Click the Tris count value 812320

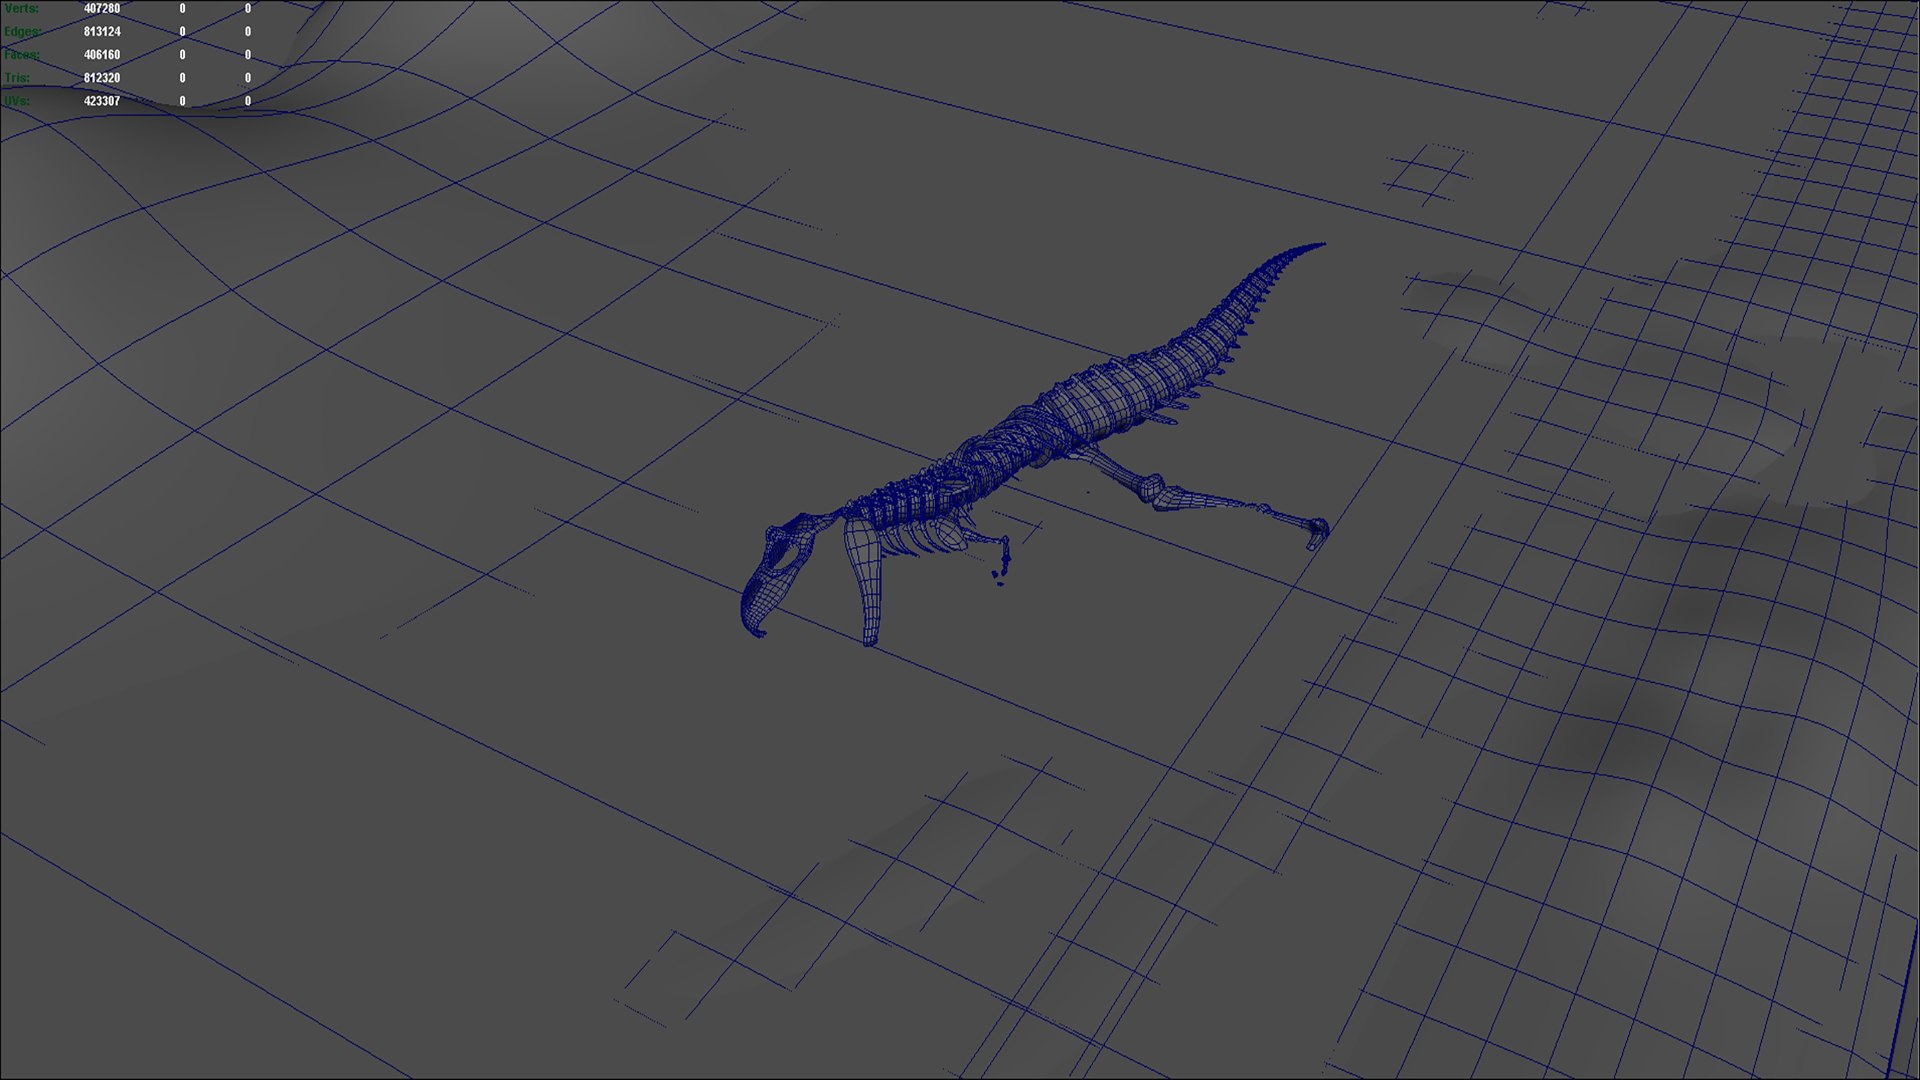[102, 78]
